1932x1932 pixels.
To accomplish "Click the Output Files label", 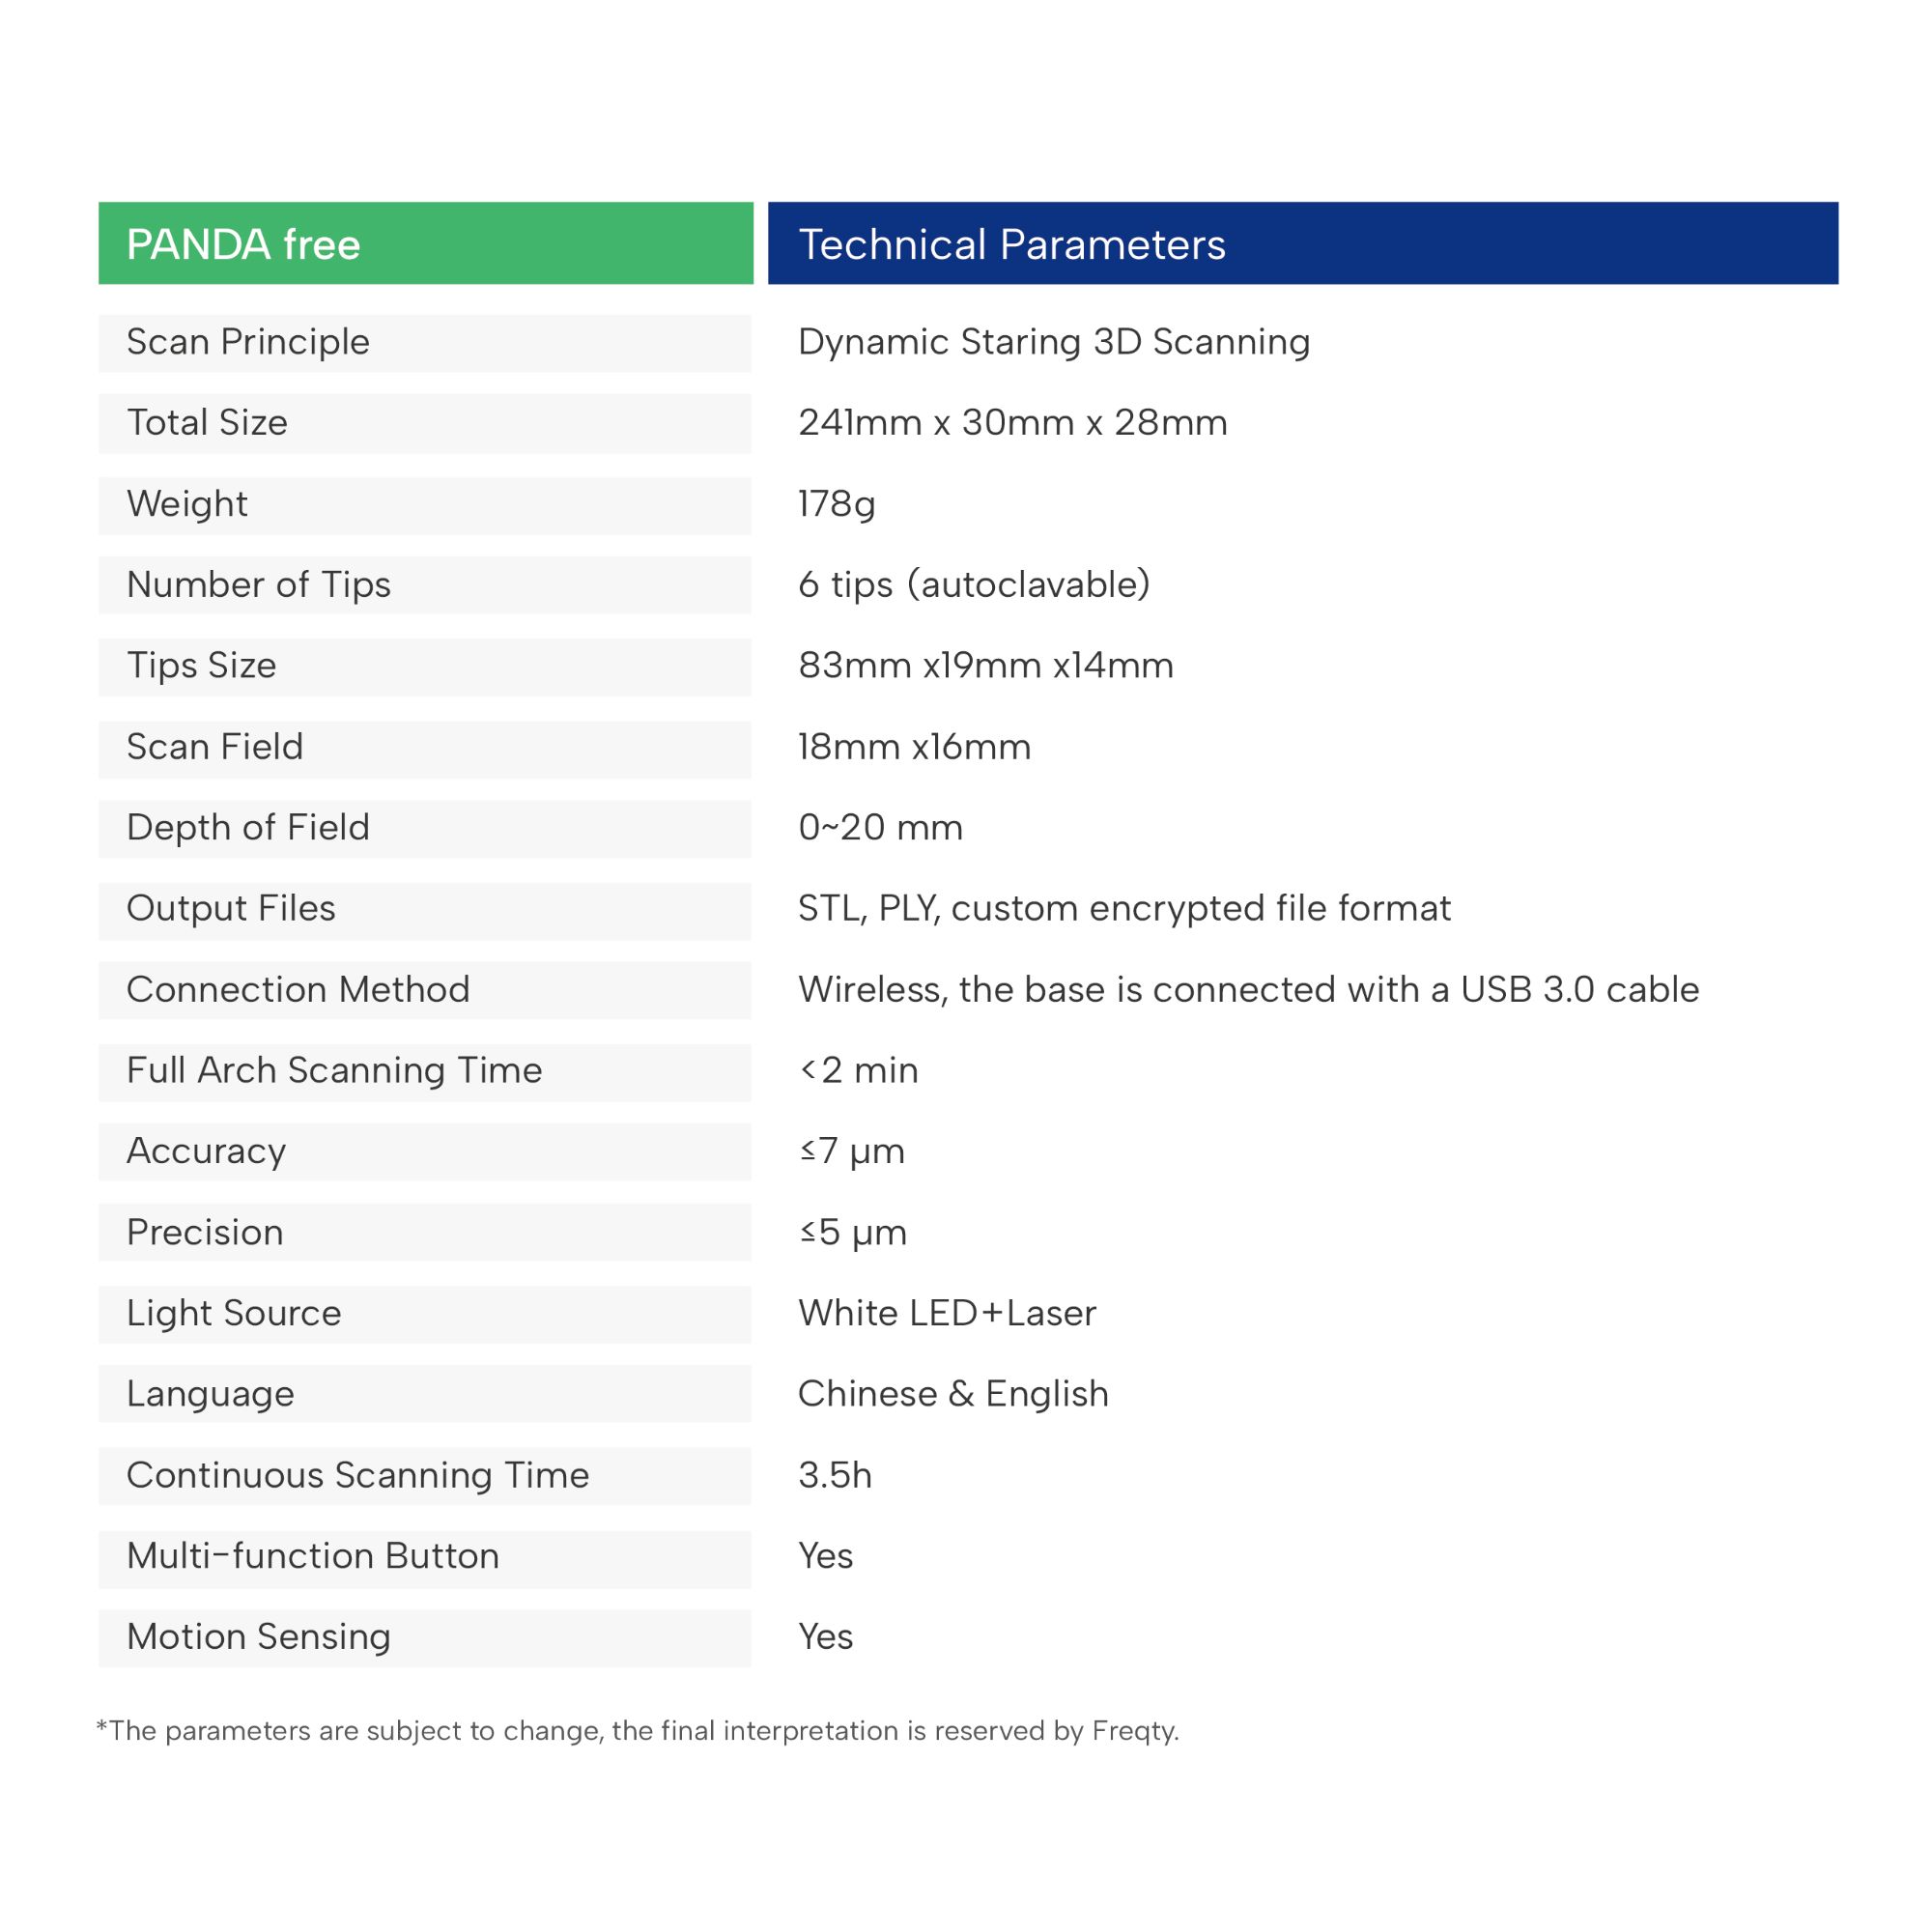I will (x=230, y=909).
